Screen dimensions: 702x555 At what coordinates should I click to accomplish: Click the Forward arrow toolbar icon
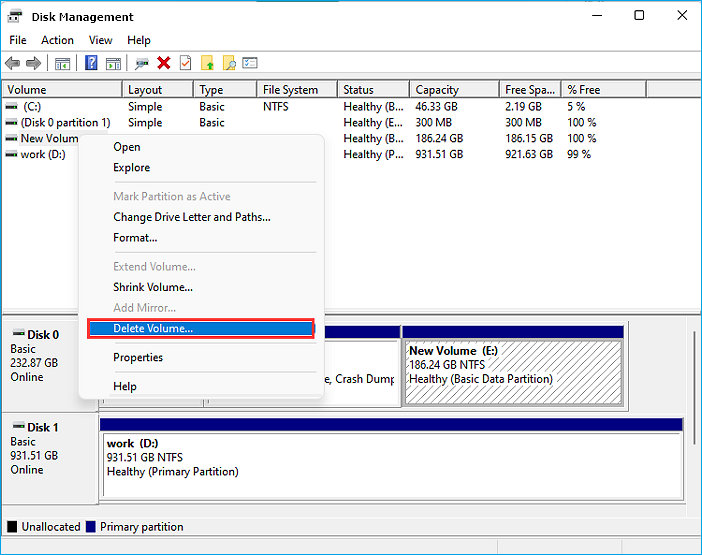click(33, 63)
